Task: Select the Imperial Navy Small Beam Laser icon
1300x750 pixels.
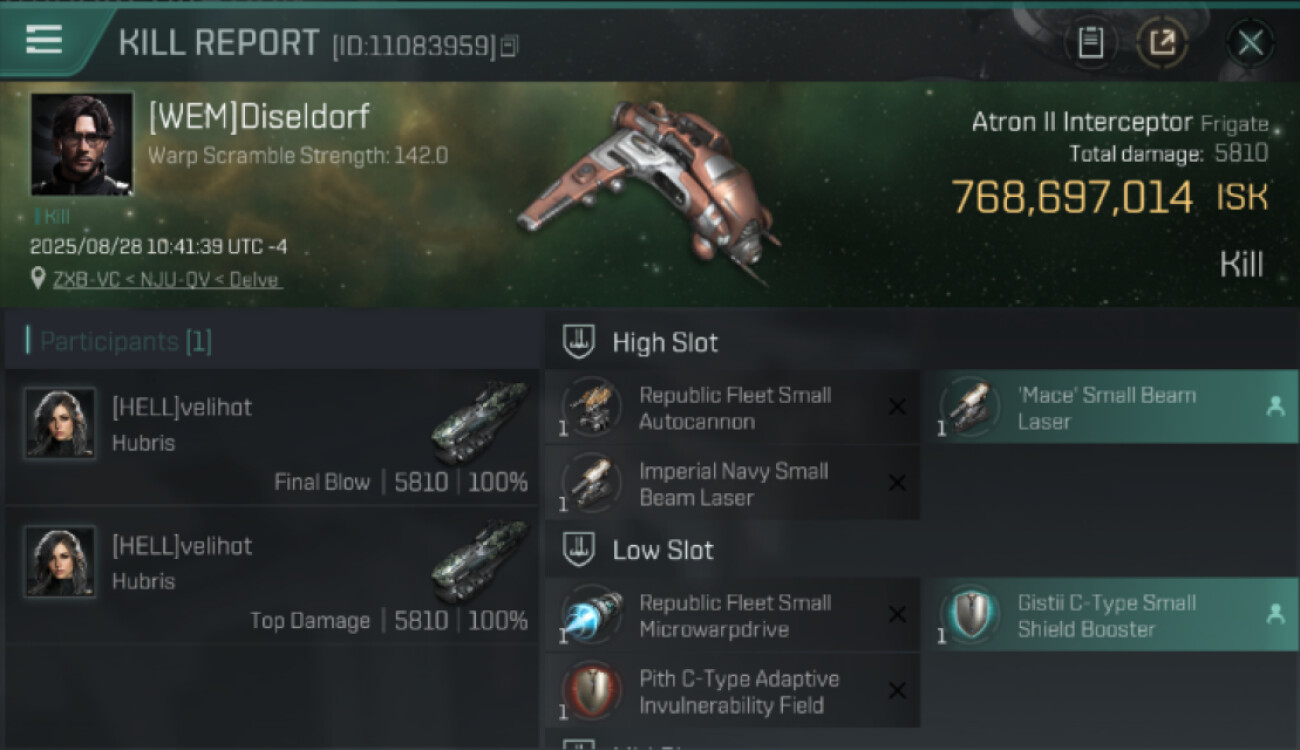Action: tap(592, 483)
